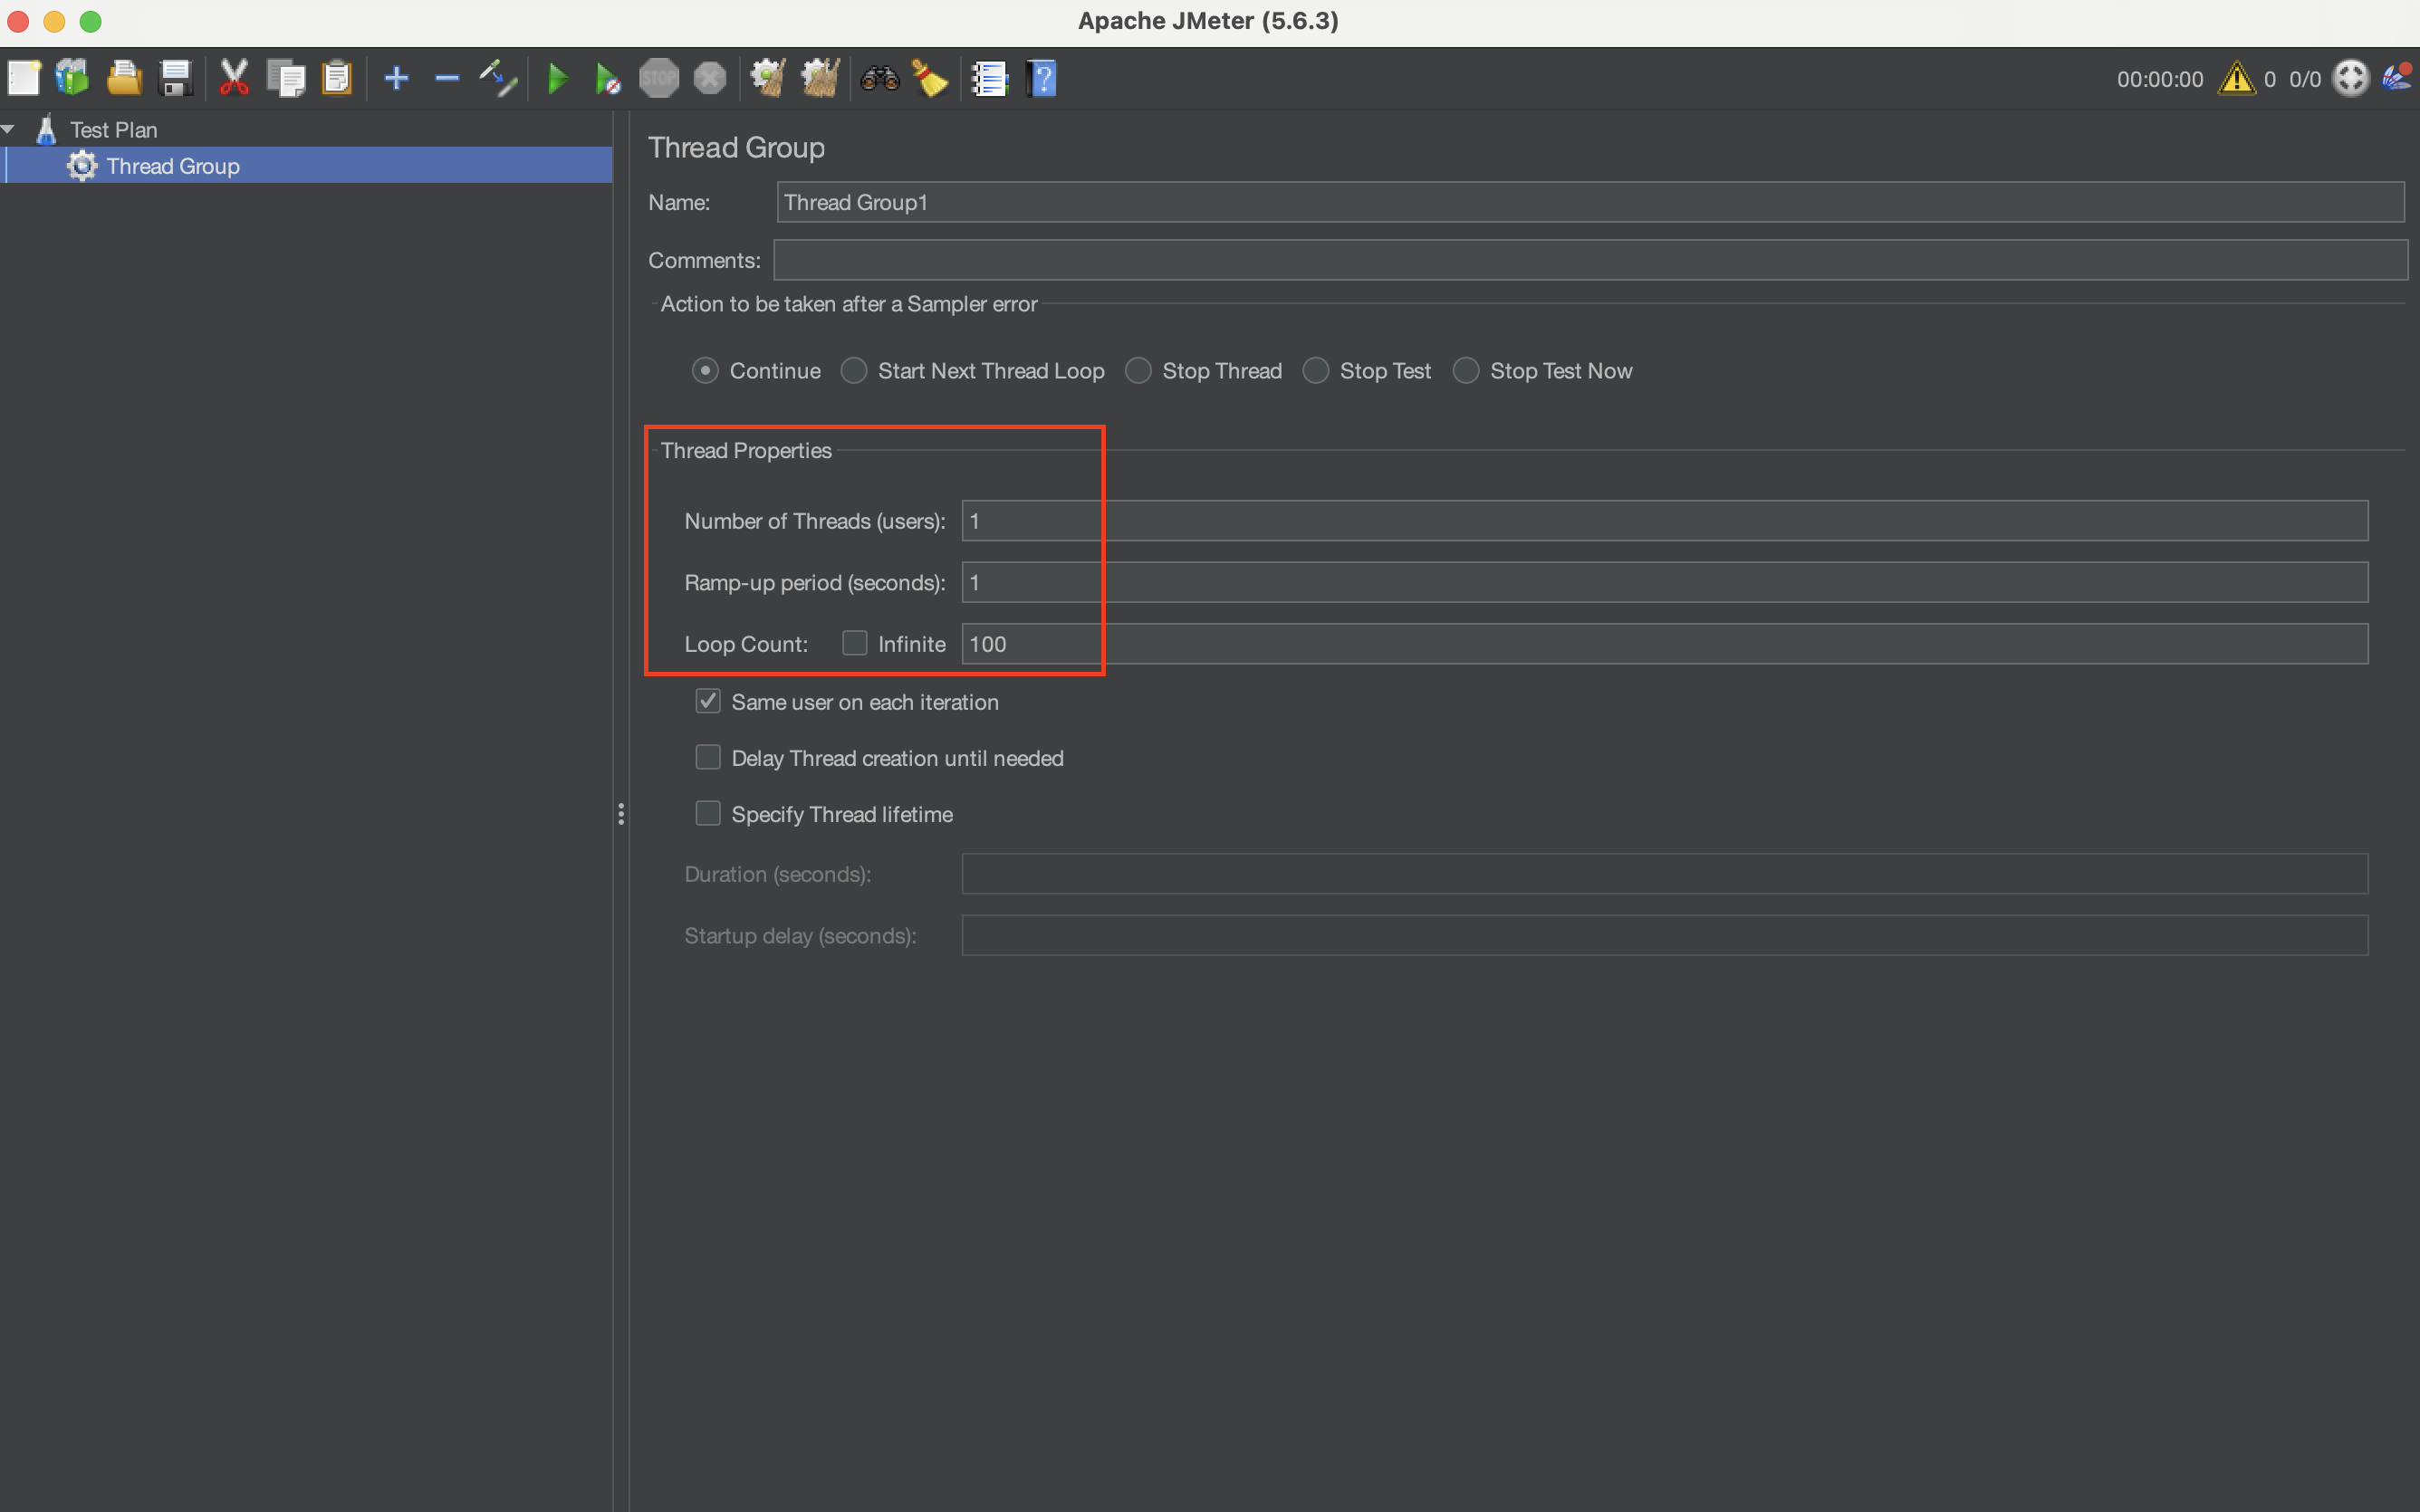Open the Function Helper dialog icon
The width and height of the screenshot is (2420, 1512).
(989, 78)
